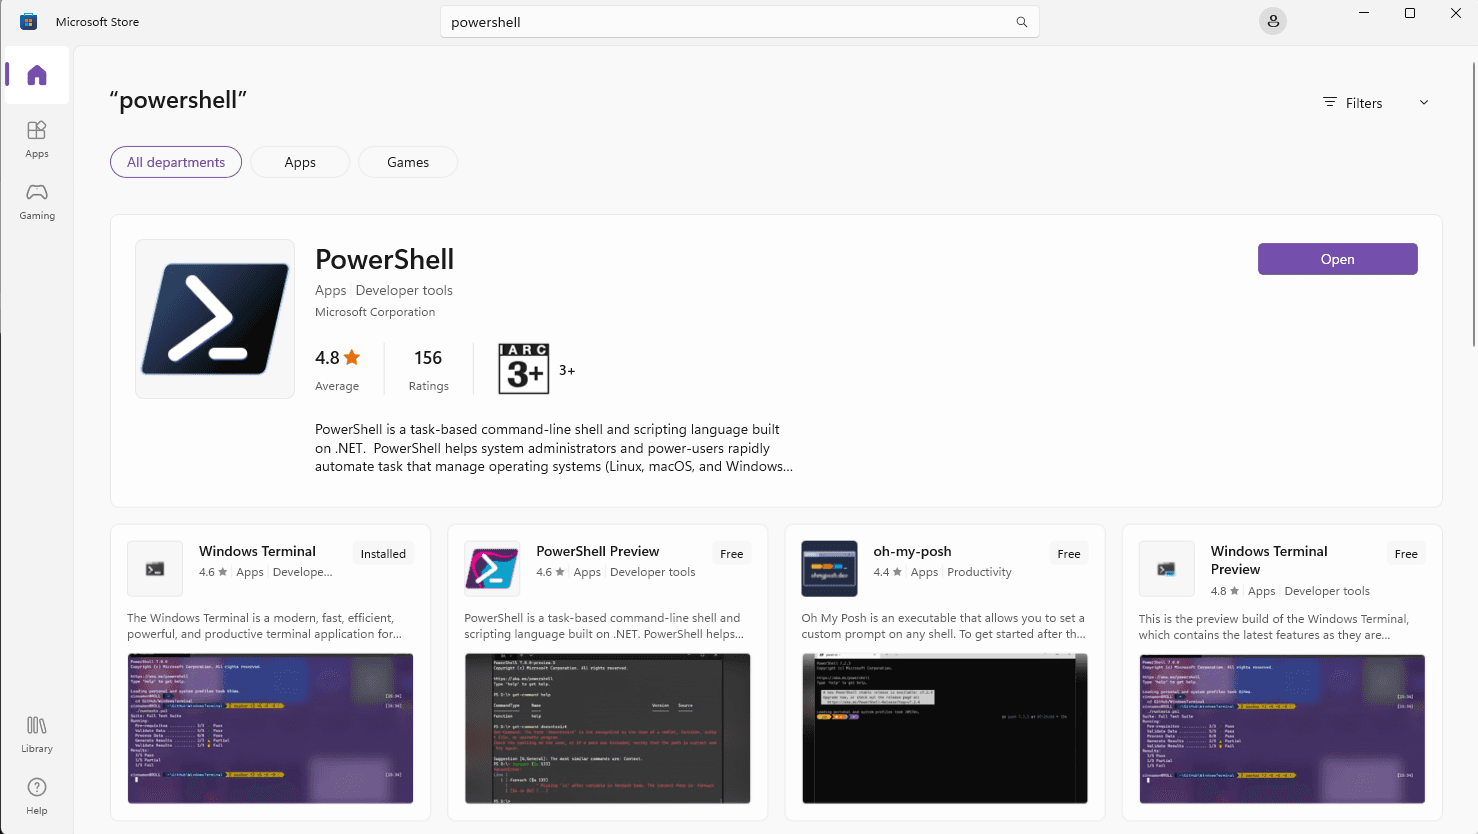Viewport: 1478px width, 834px height.
Task: Open the user account profile icon
Action: pos(1273,21)
